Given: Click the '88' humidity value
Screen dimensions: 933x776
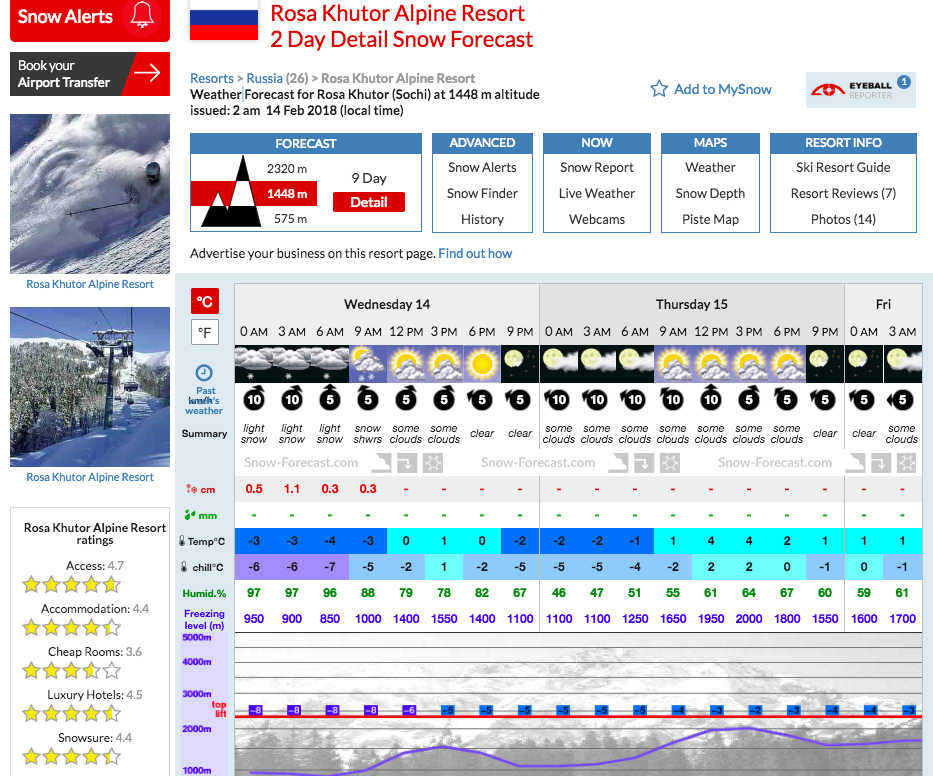Looking at the screenshot, I should pyautogui.click(x=368, y=593).
